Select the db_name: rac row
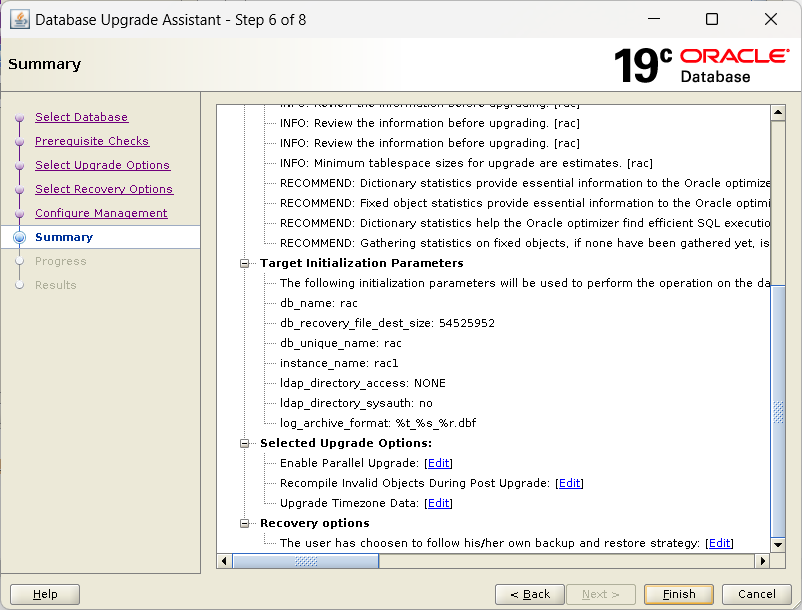Screen dimensions: 802x610 [319, 303]
